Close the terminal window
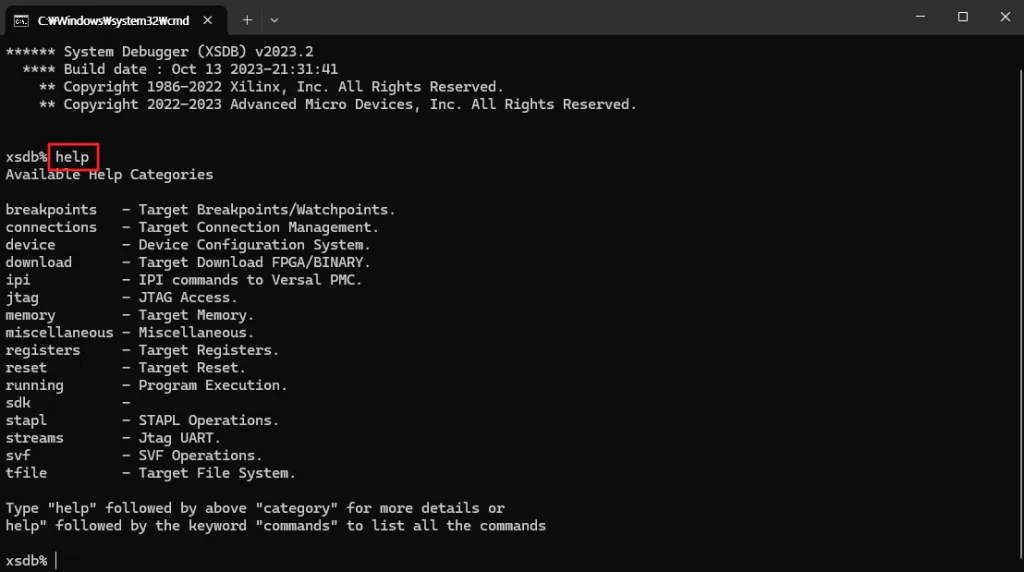Screen dimensions: 1024x572 pos(1003,17)
